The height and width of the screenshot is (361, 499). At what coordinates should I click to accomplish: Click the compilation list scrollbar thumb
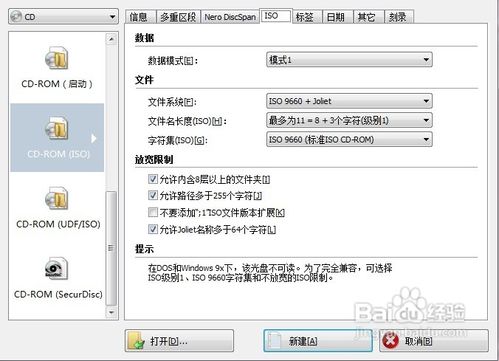(111, 248)
